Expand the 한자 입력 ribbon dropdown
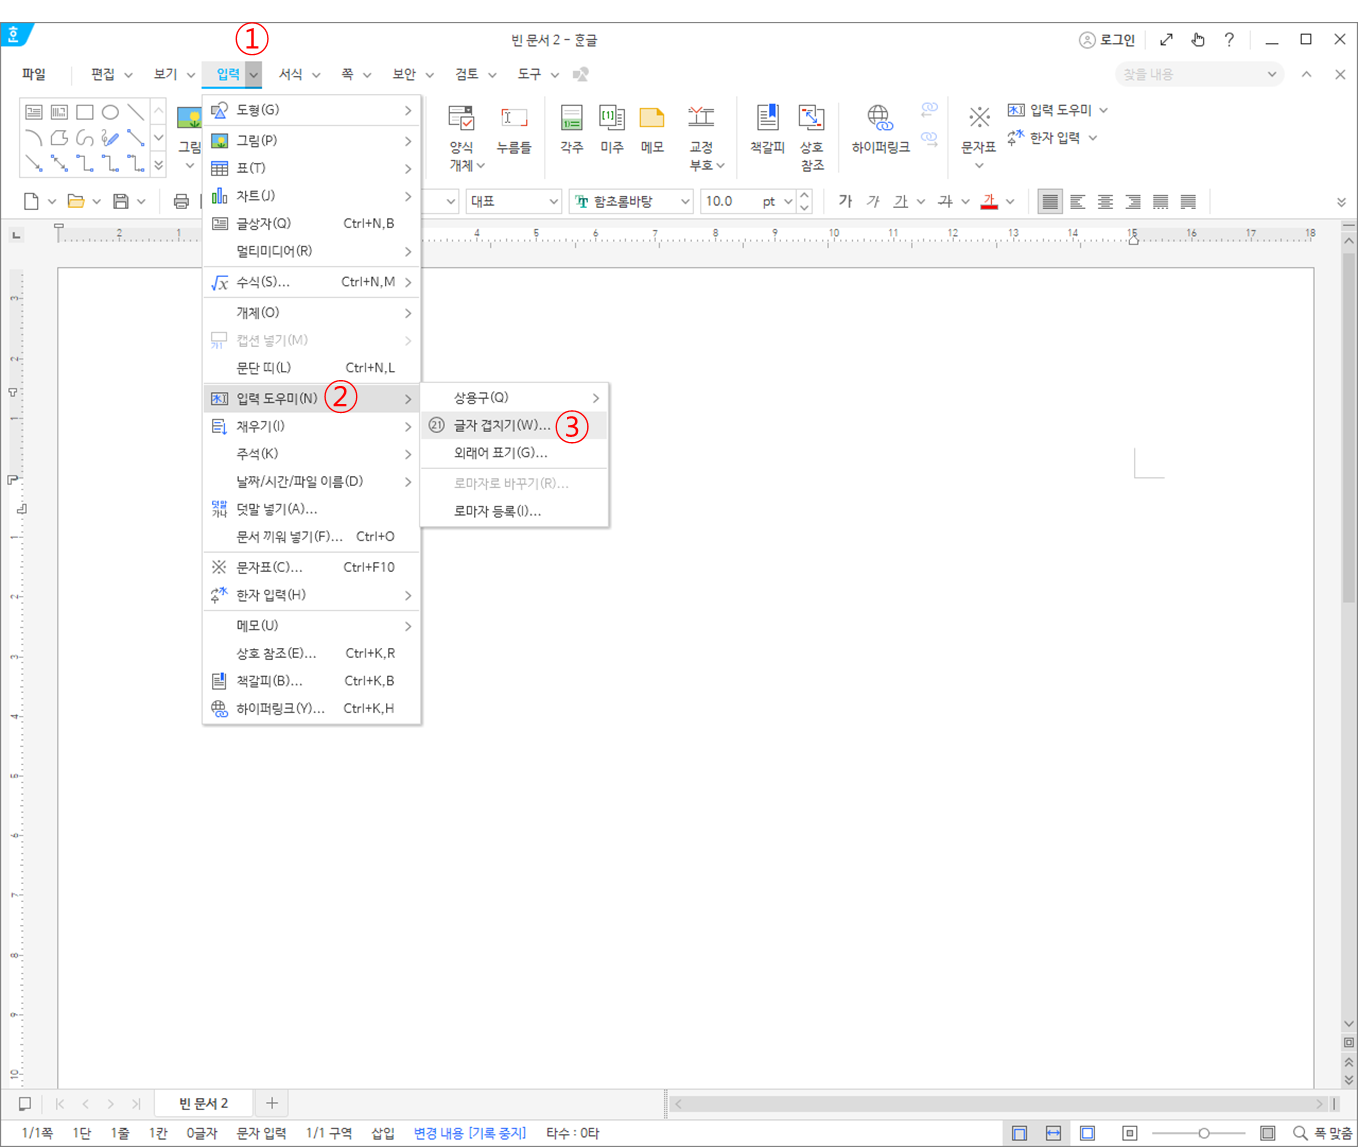Image resolution: width=1358 pixels, height=1147 pixels. pos(1093,138)
